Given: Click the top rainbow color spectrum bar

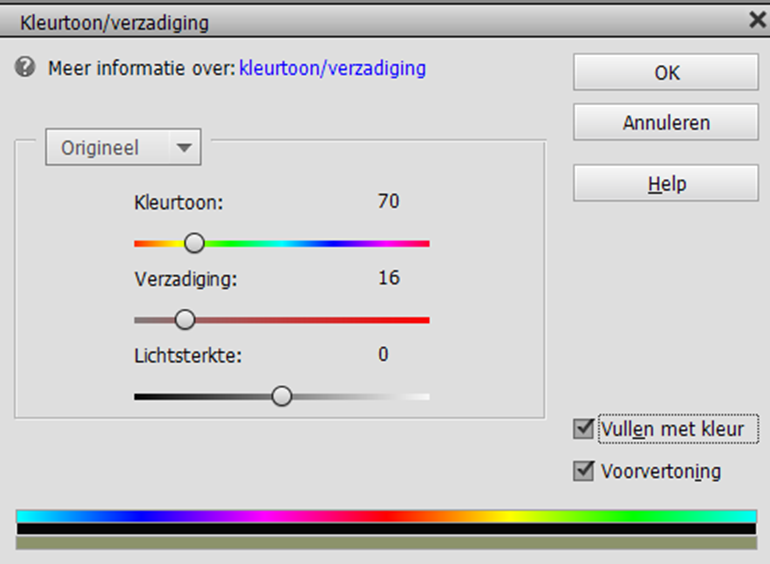Looking at the screenshot, I should pyautogui.click(x=386, y=516).
